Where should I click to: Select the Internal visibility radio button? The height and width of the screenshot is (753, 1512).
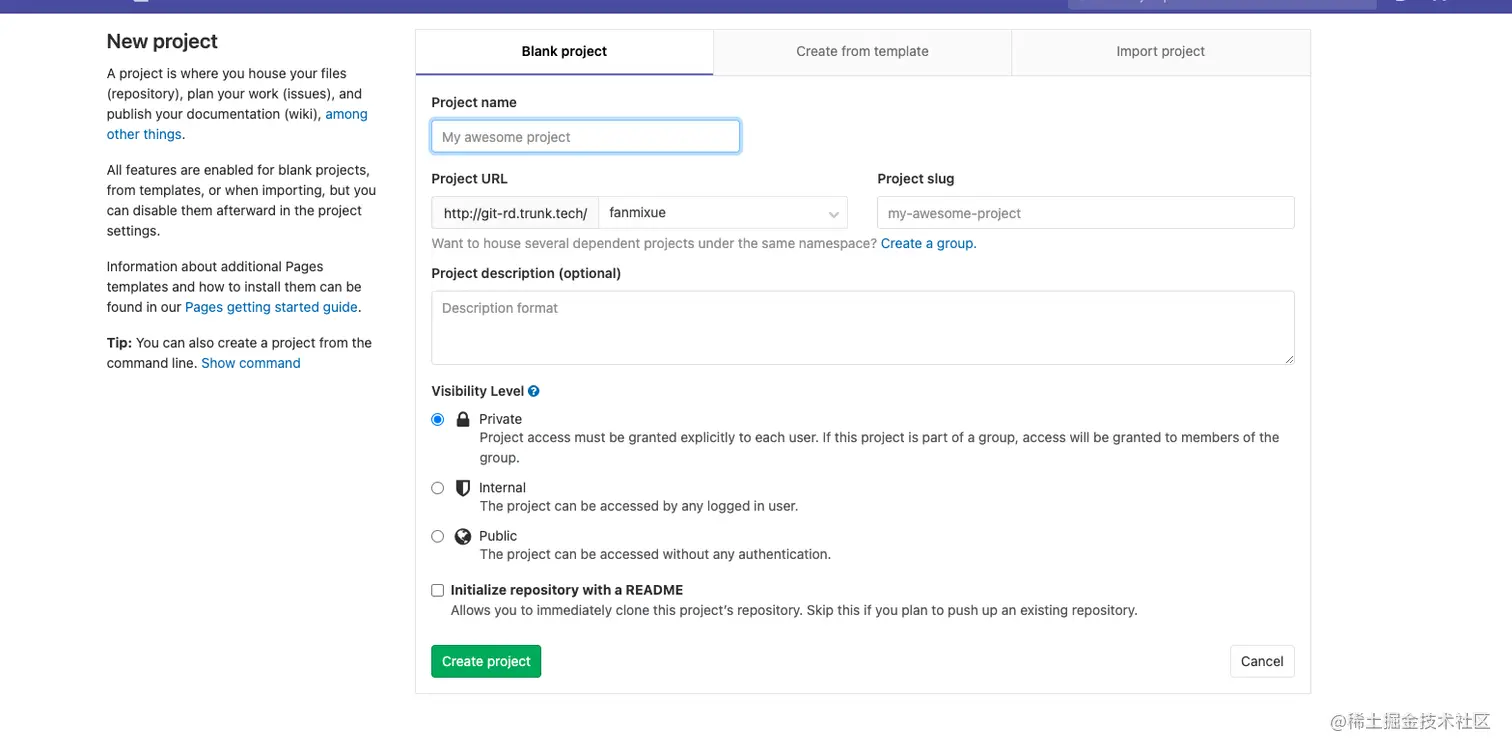pos(438,488)
